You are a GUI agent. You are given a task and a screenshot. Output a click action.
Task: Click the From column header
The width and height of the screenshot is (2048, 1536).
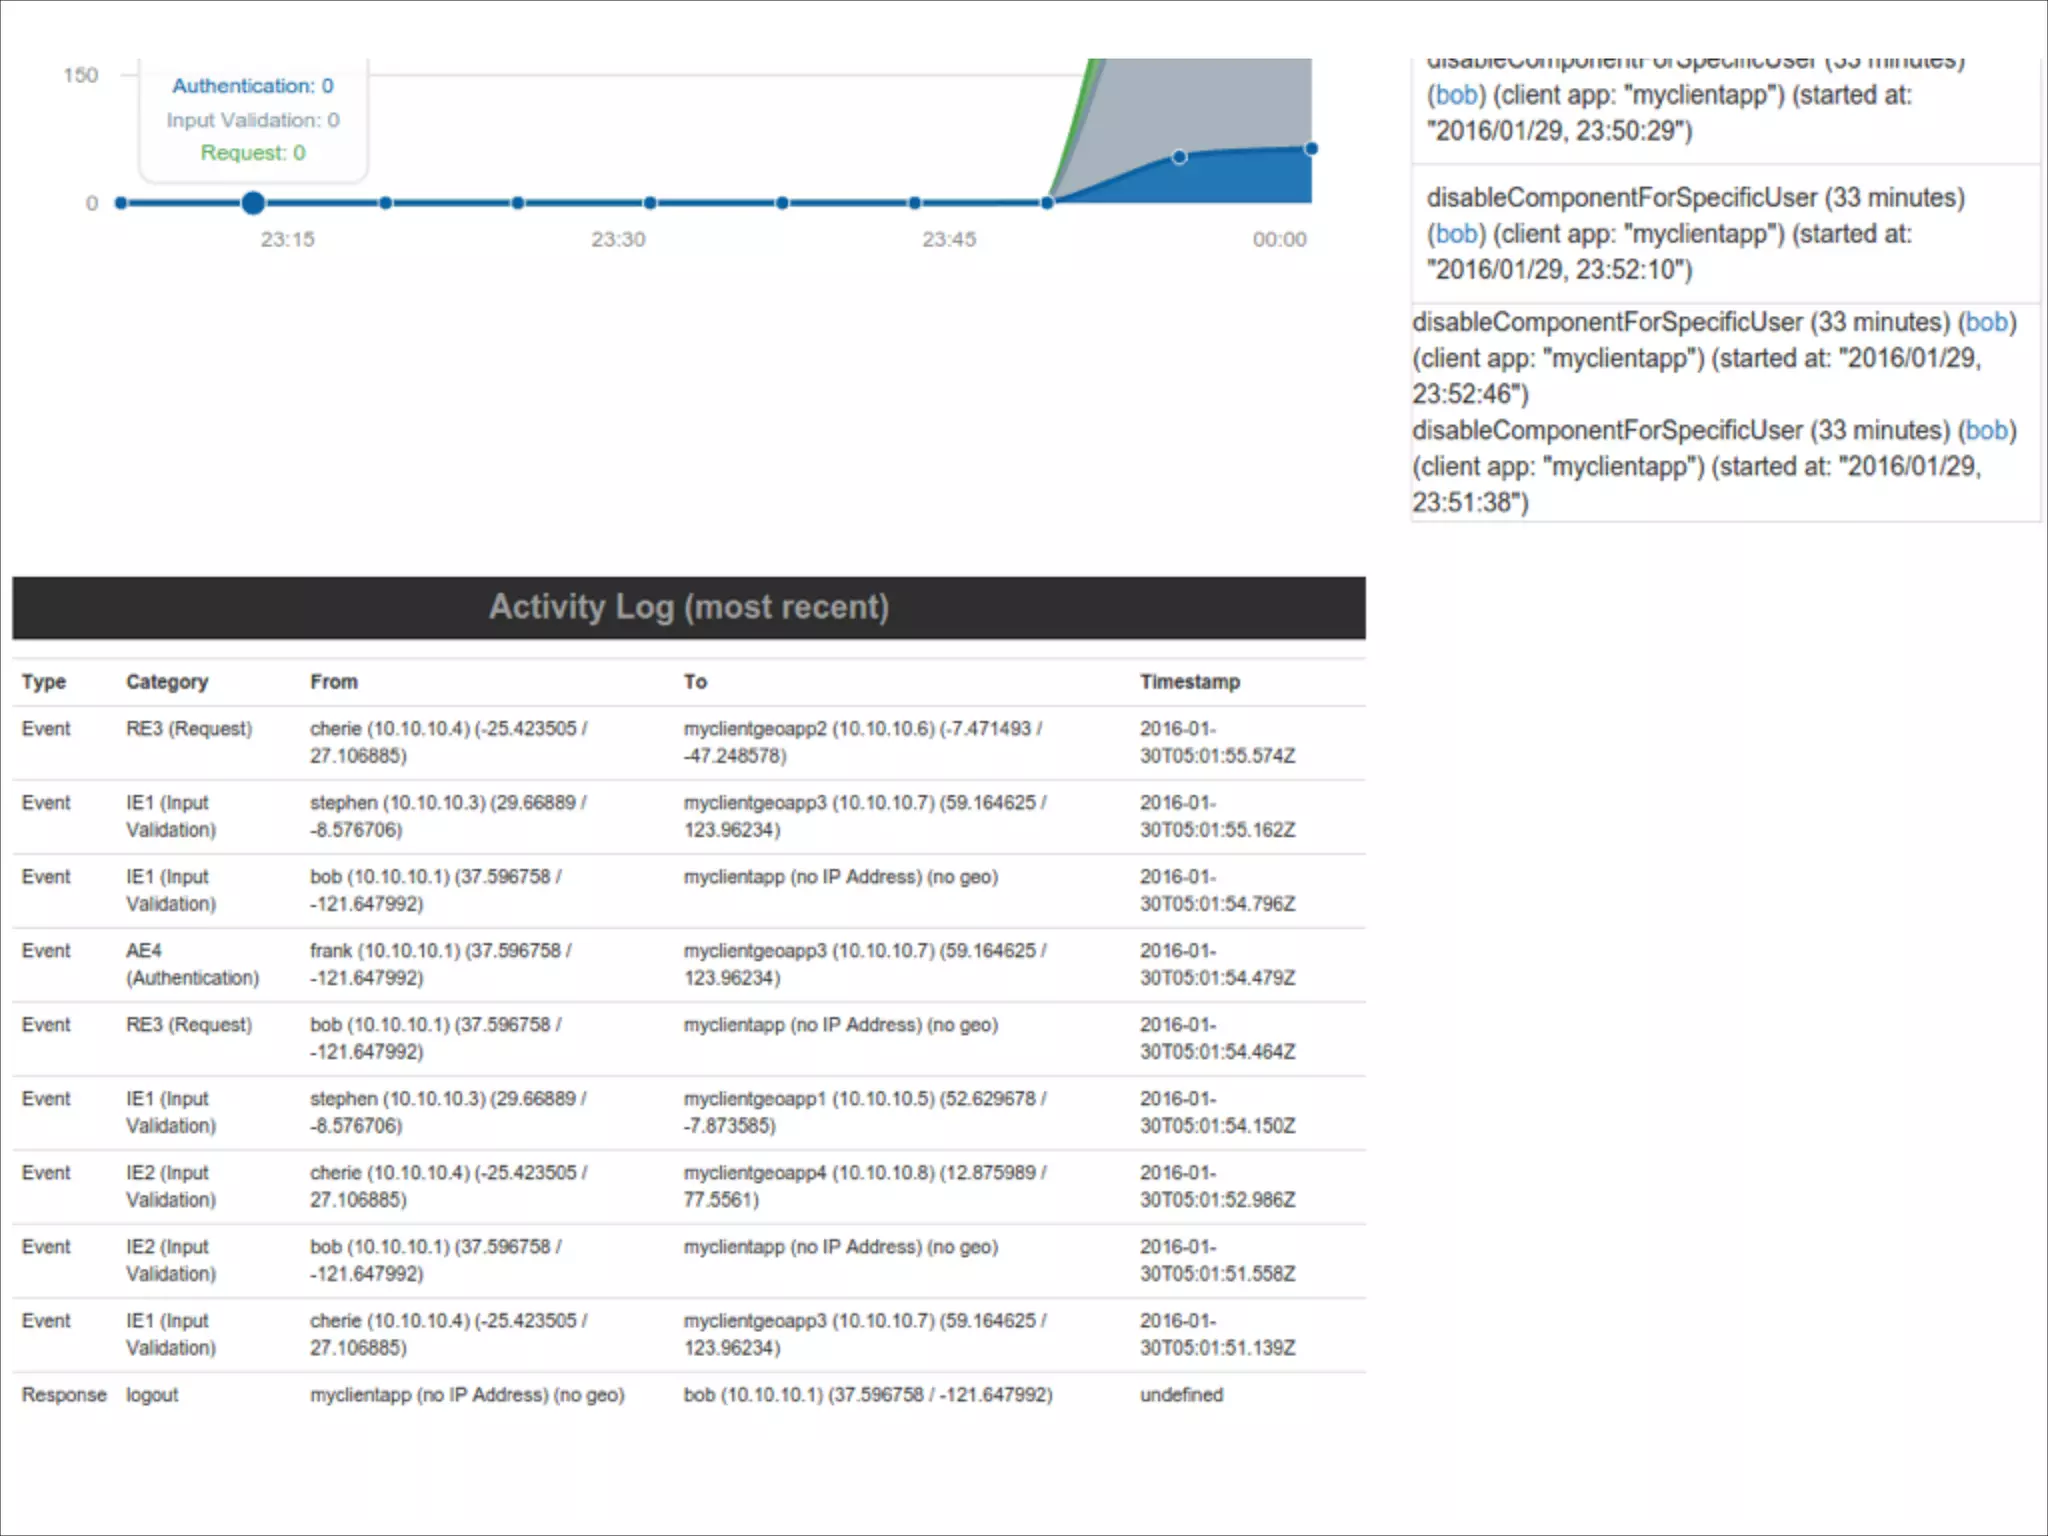pos(333,682)
